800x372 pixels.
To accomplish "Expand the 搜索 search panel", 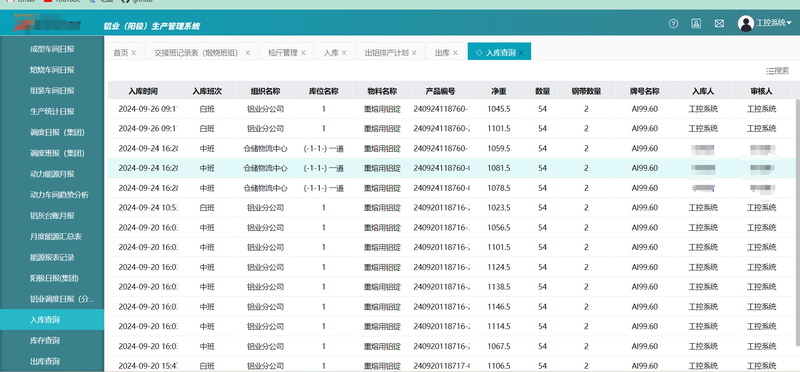I will [x=778, y=71].
